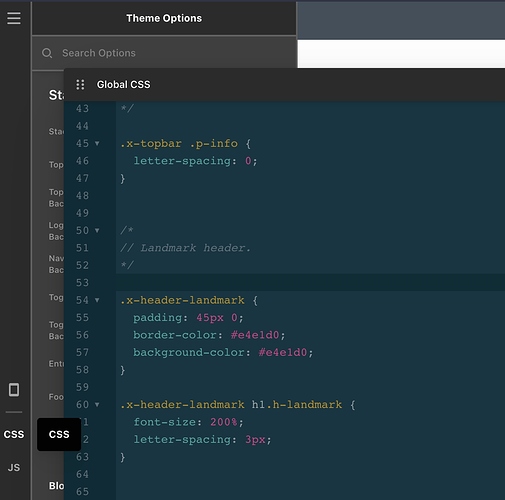This screenshot has width=505, height=500.
Task: Click the border-color #e4e1d0 value
Action: 255,335
